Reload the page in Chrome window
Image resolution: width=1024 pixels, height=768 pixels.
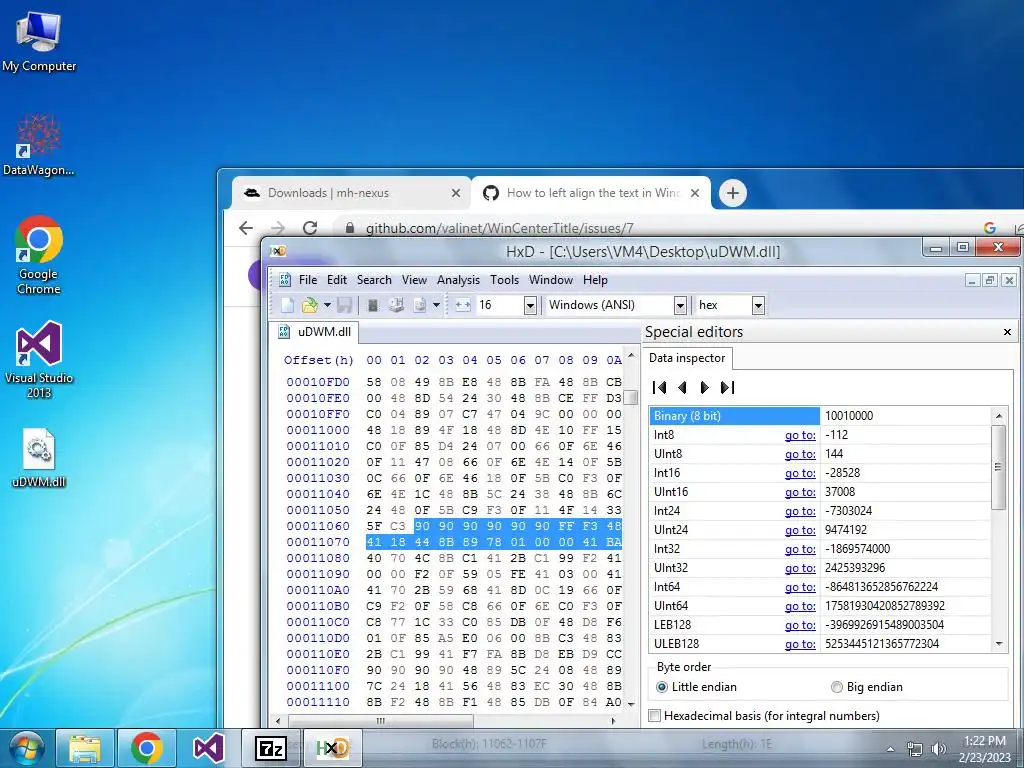point(310,228)
